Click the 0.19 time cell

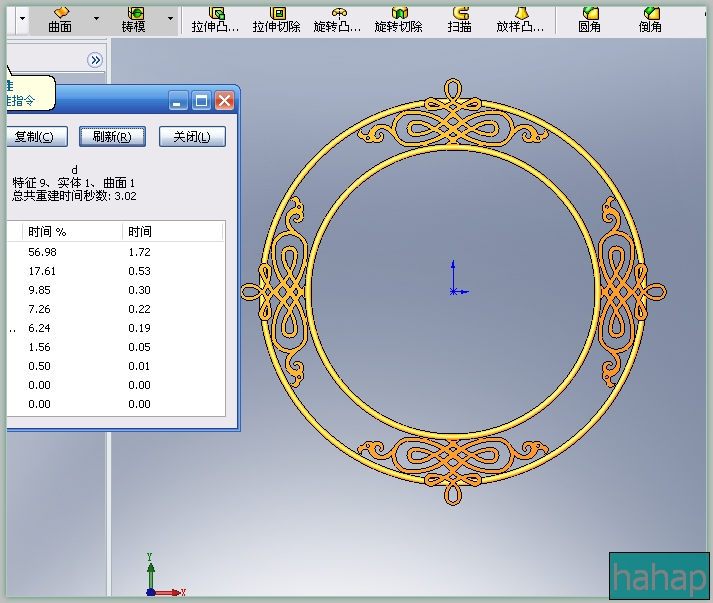[139, 328]
